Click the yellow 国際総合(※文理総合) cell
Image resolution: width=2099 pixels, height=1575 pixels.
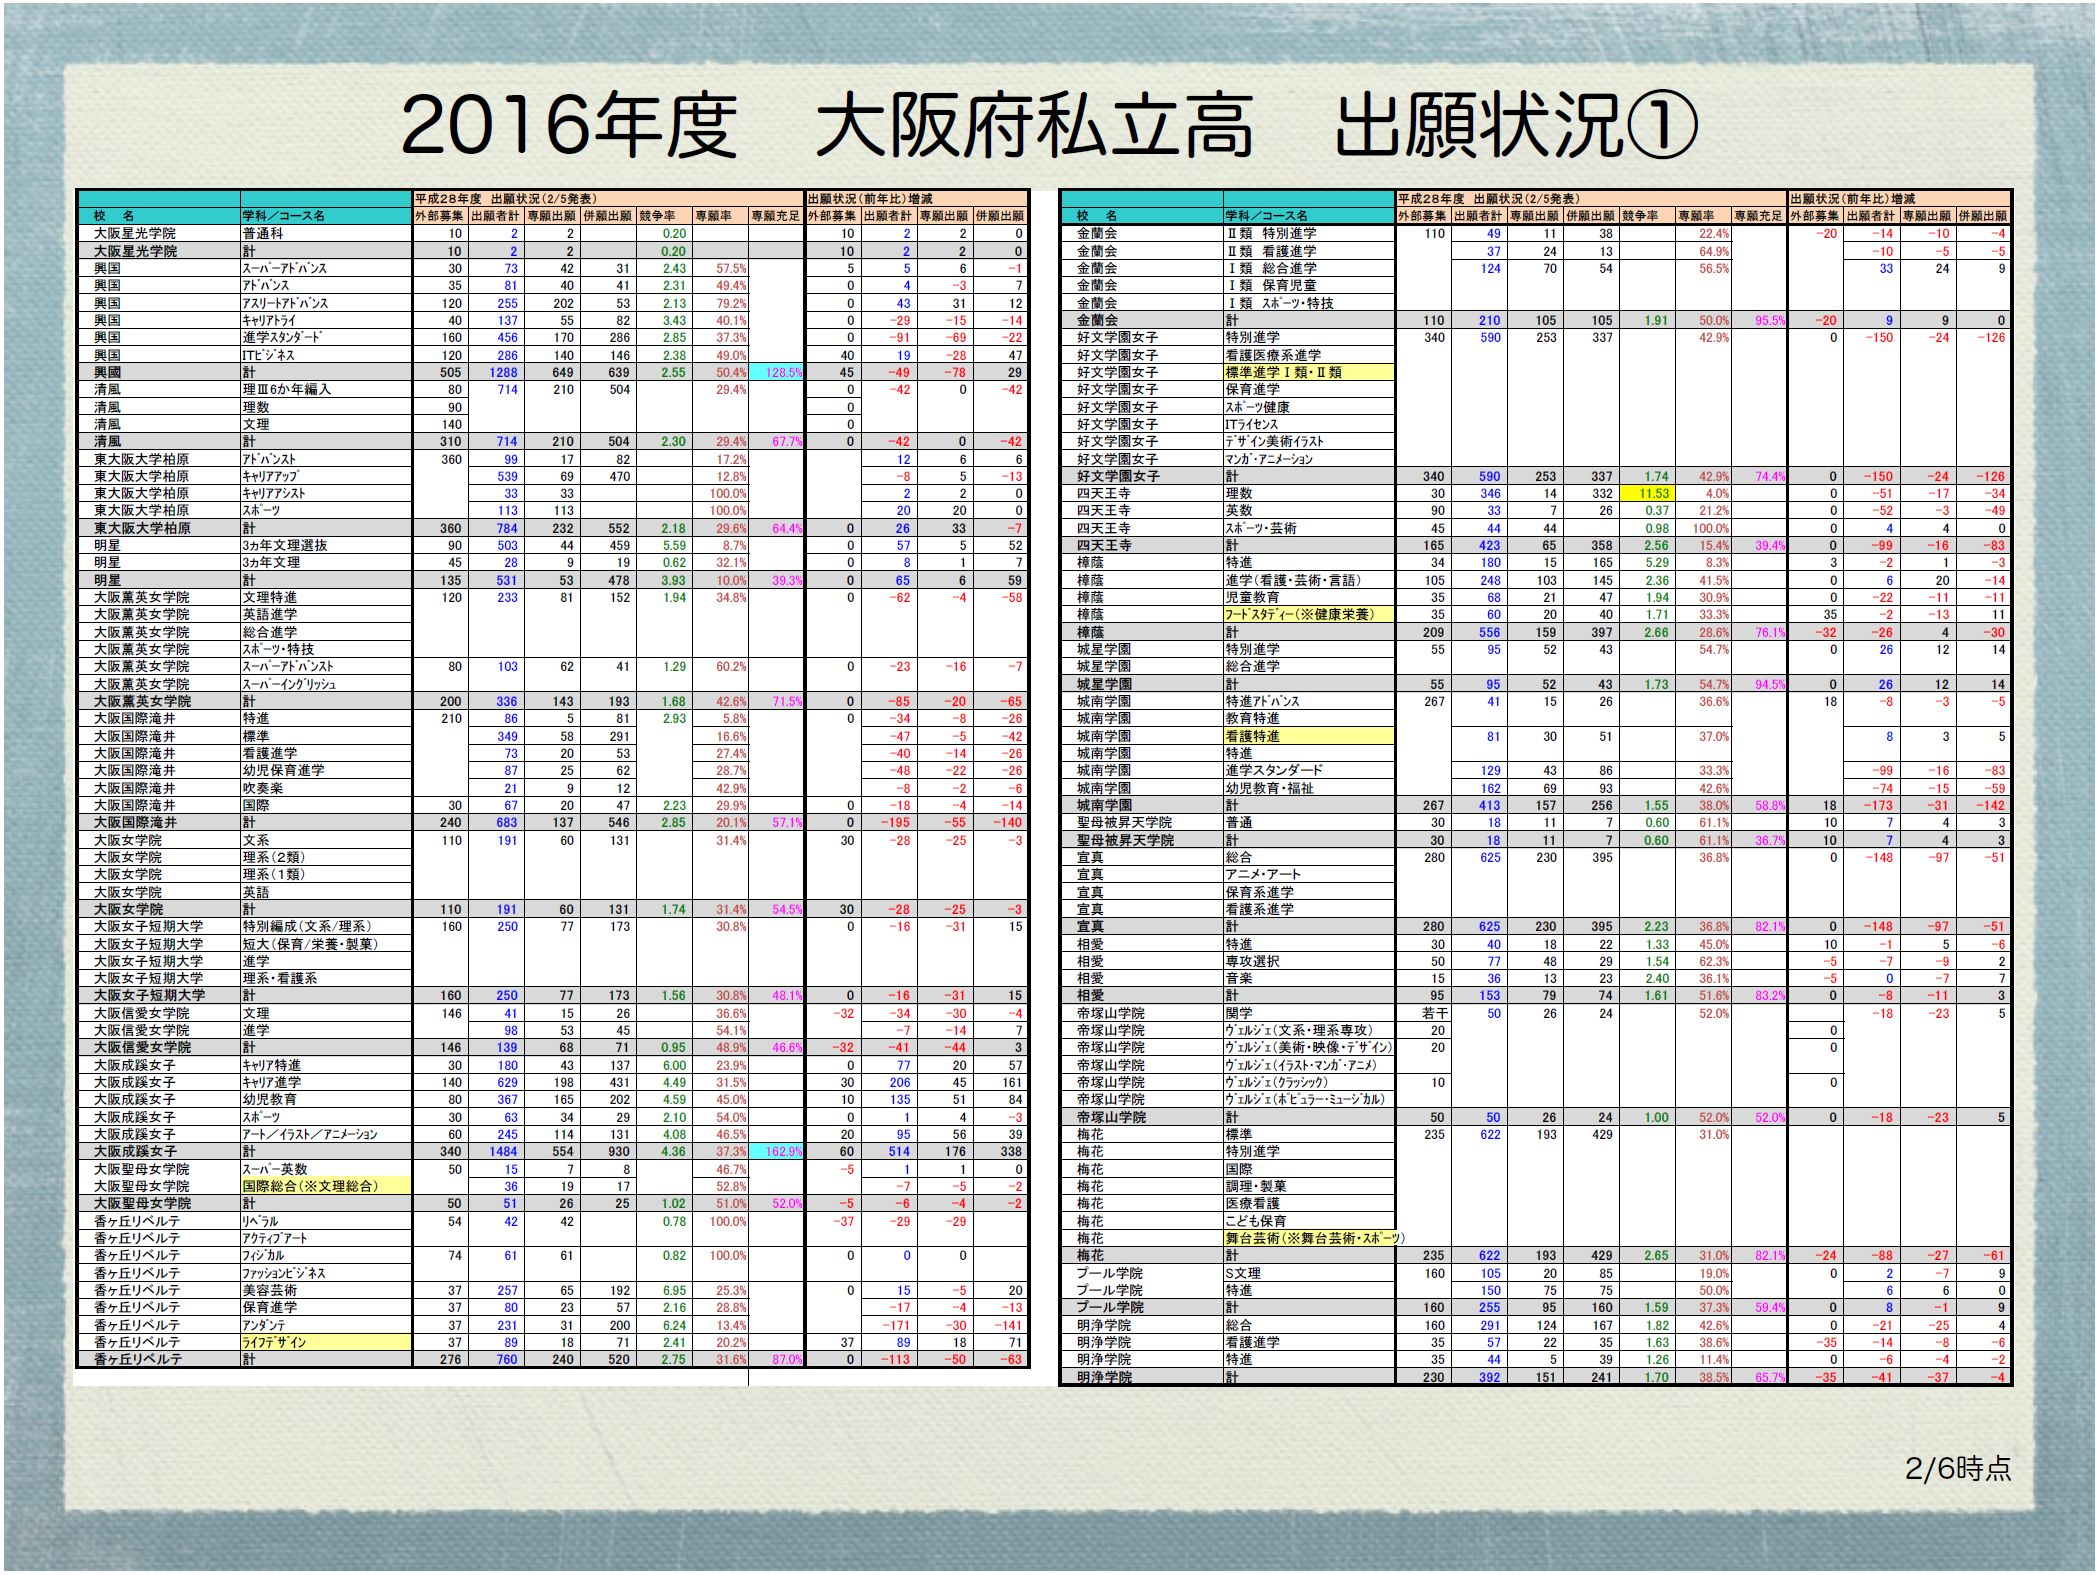(326, 1186)
